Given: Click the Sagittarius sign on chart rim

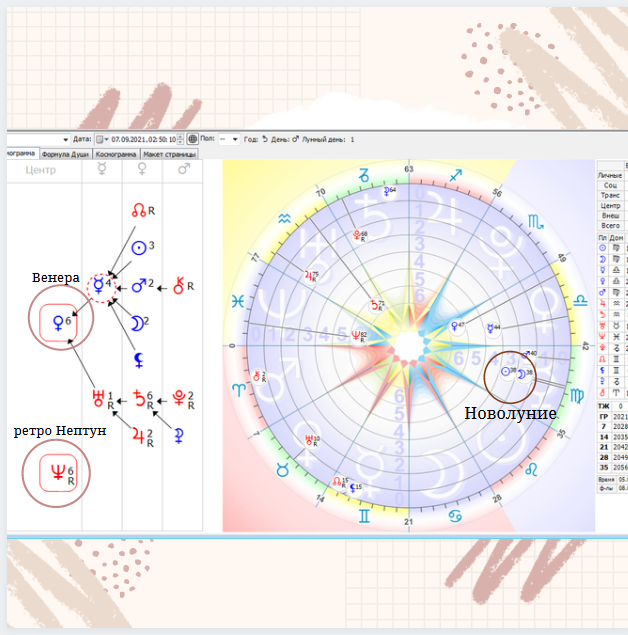Looking at the screenshot, I should (x=456, y=175).
